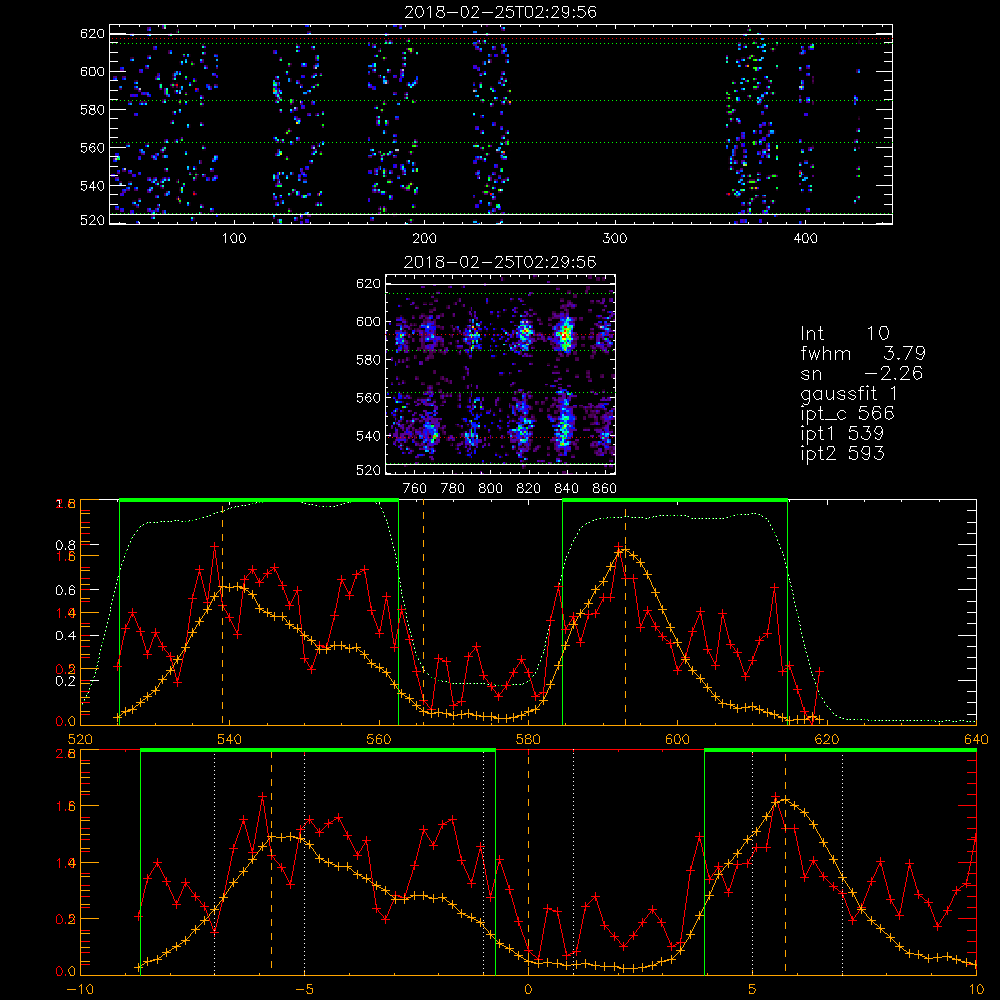The image size is (1000, 1000).
Task: Click the 'gaussfit 1' parameter line
Action: (849, 393)
